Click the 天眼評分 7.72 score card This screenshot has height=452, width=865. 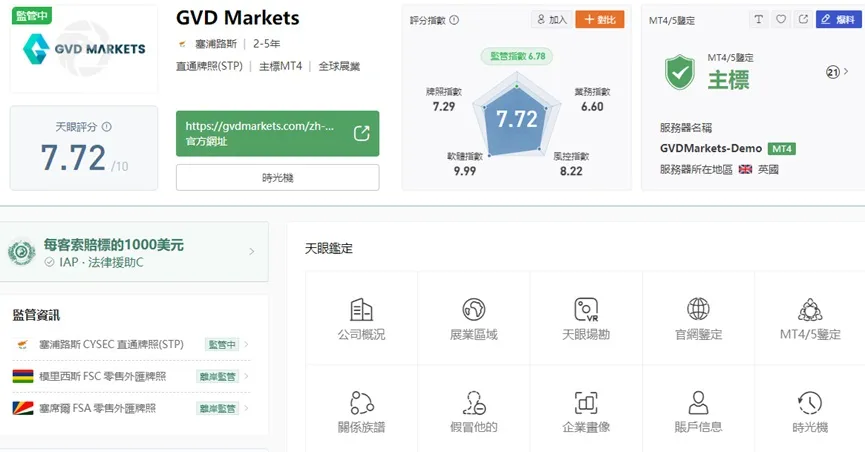pyautogui.click(x=84, y=148)
